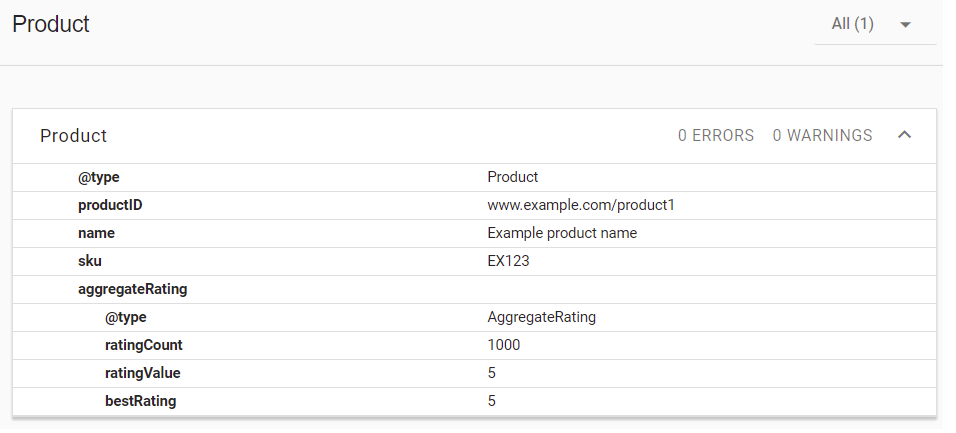Screen dimensions: 956x433
Task: Select the bestRating property label
Action: point(140,401)
